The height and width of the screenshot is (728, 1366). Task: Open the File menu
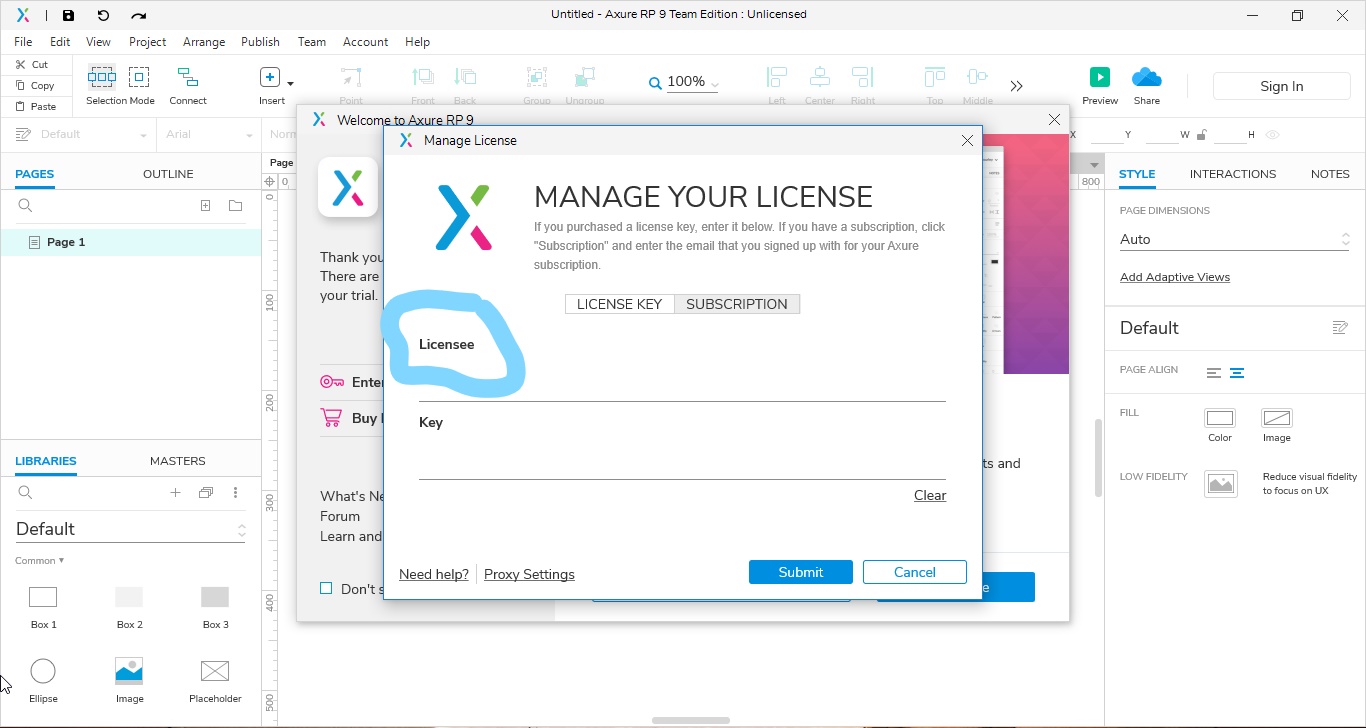point(23,42)
